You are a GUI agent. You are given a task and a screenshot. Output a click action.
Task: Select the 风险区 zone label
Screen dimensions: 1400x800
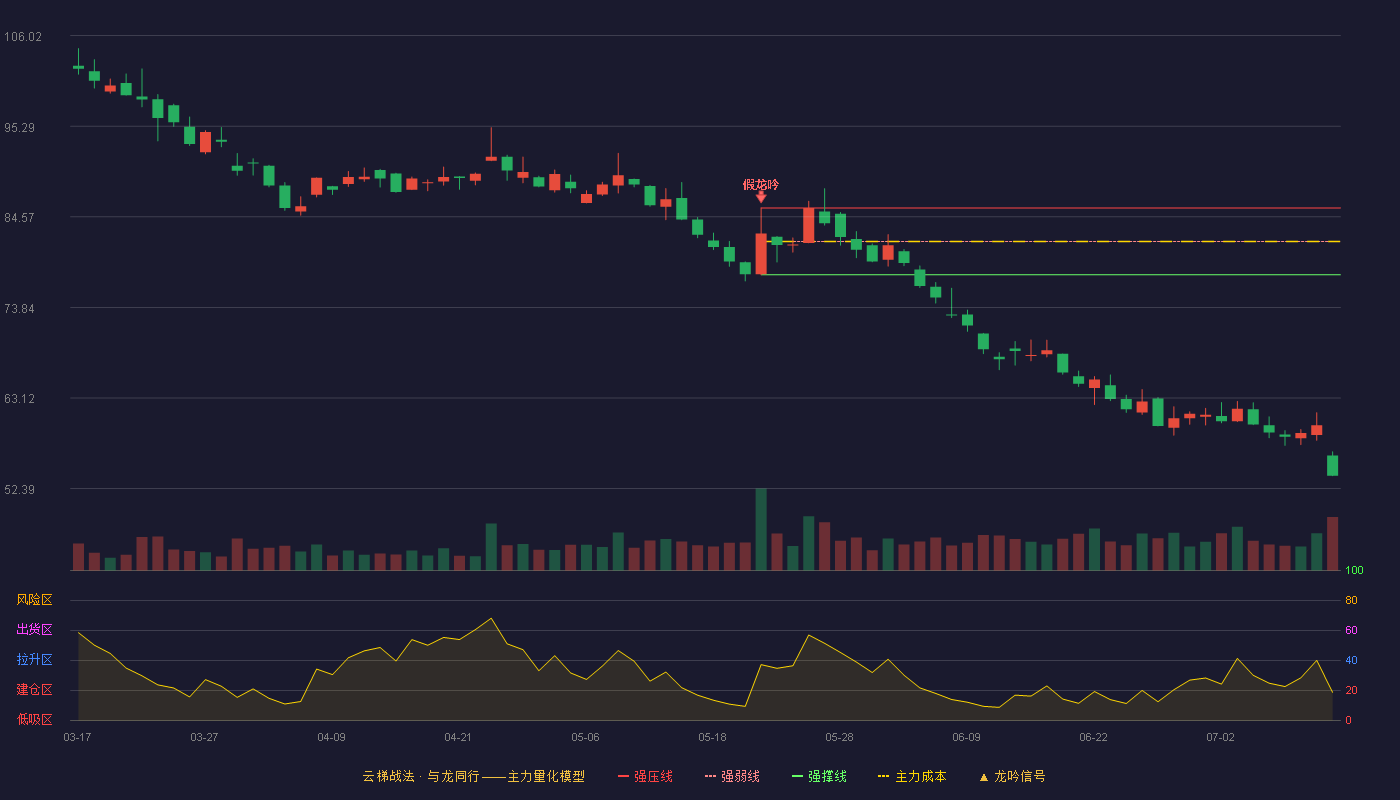tap(35, 600)
